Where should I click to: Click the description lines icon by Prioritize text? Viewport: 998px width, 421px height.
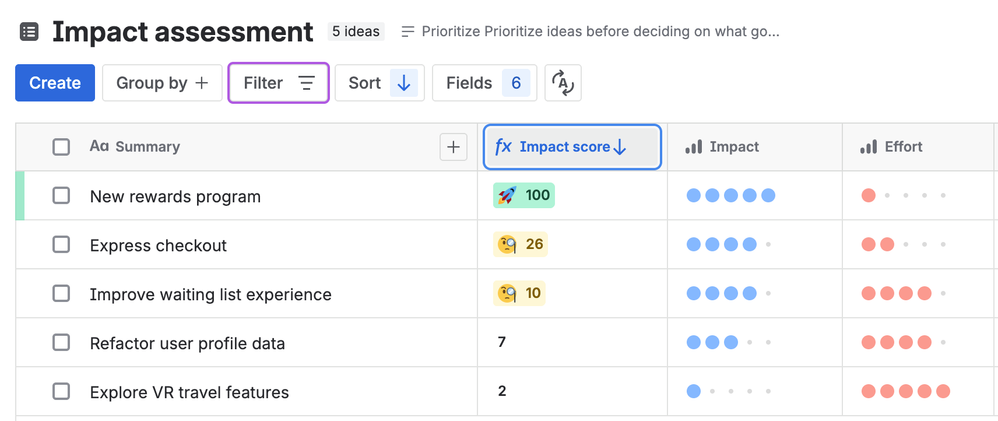tap(407, 32)
